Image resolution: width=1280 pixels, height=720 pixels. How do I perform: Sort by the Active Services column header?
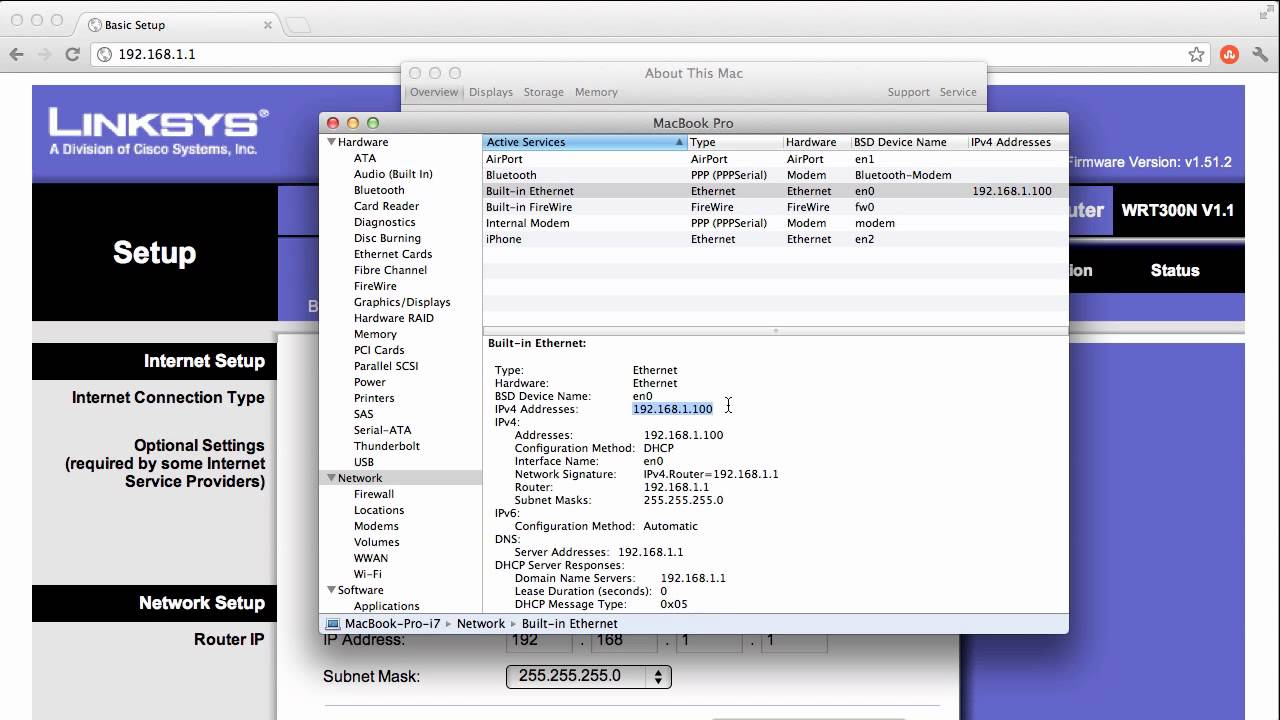tap(585, 142)
